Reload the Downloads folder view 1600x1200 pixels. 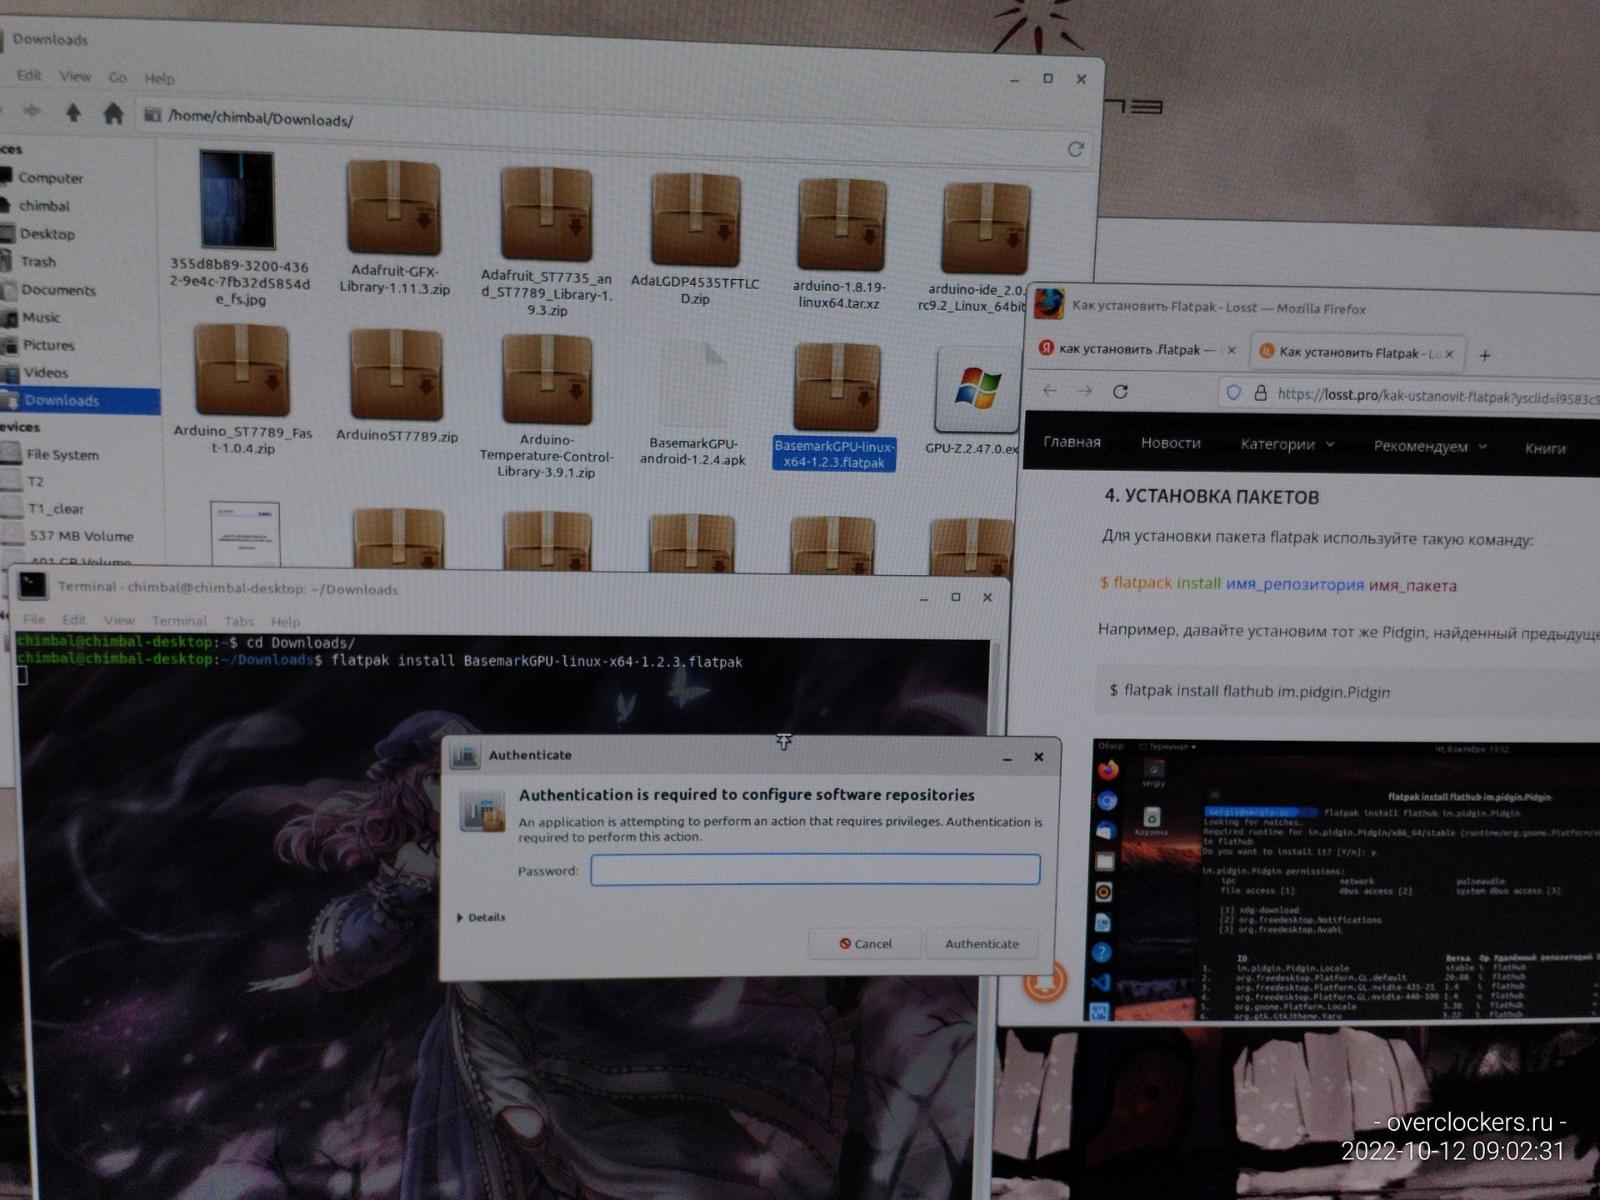click(x=1076, y=149)
